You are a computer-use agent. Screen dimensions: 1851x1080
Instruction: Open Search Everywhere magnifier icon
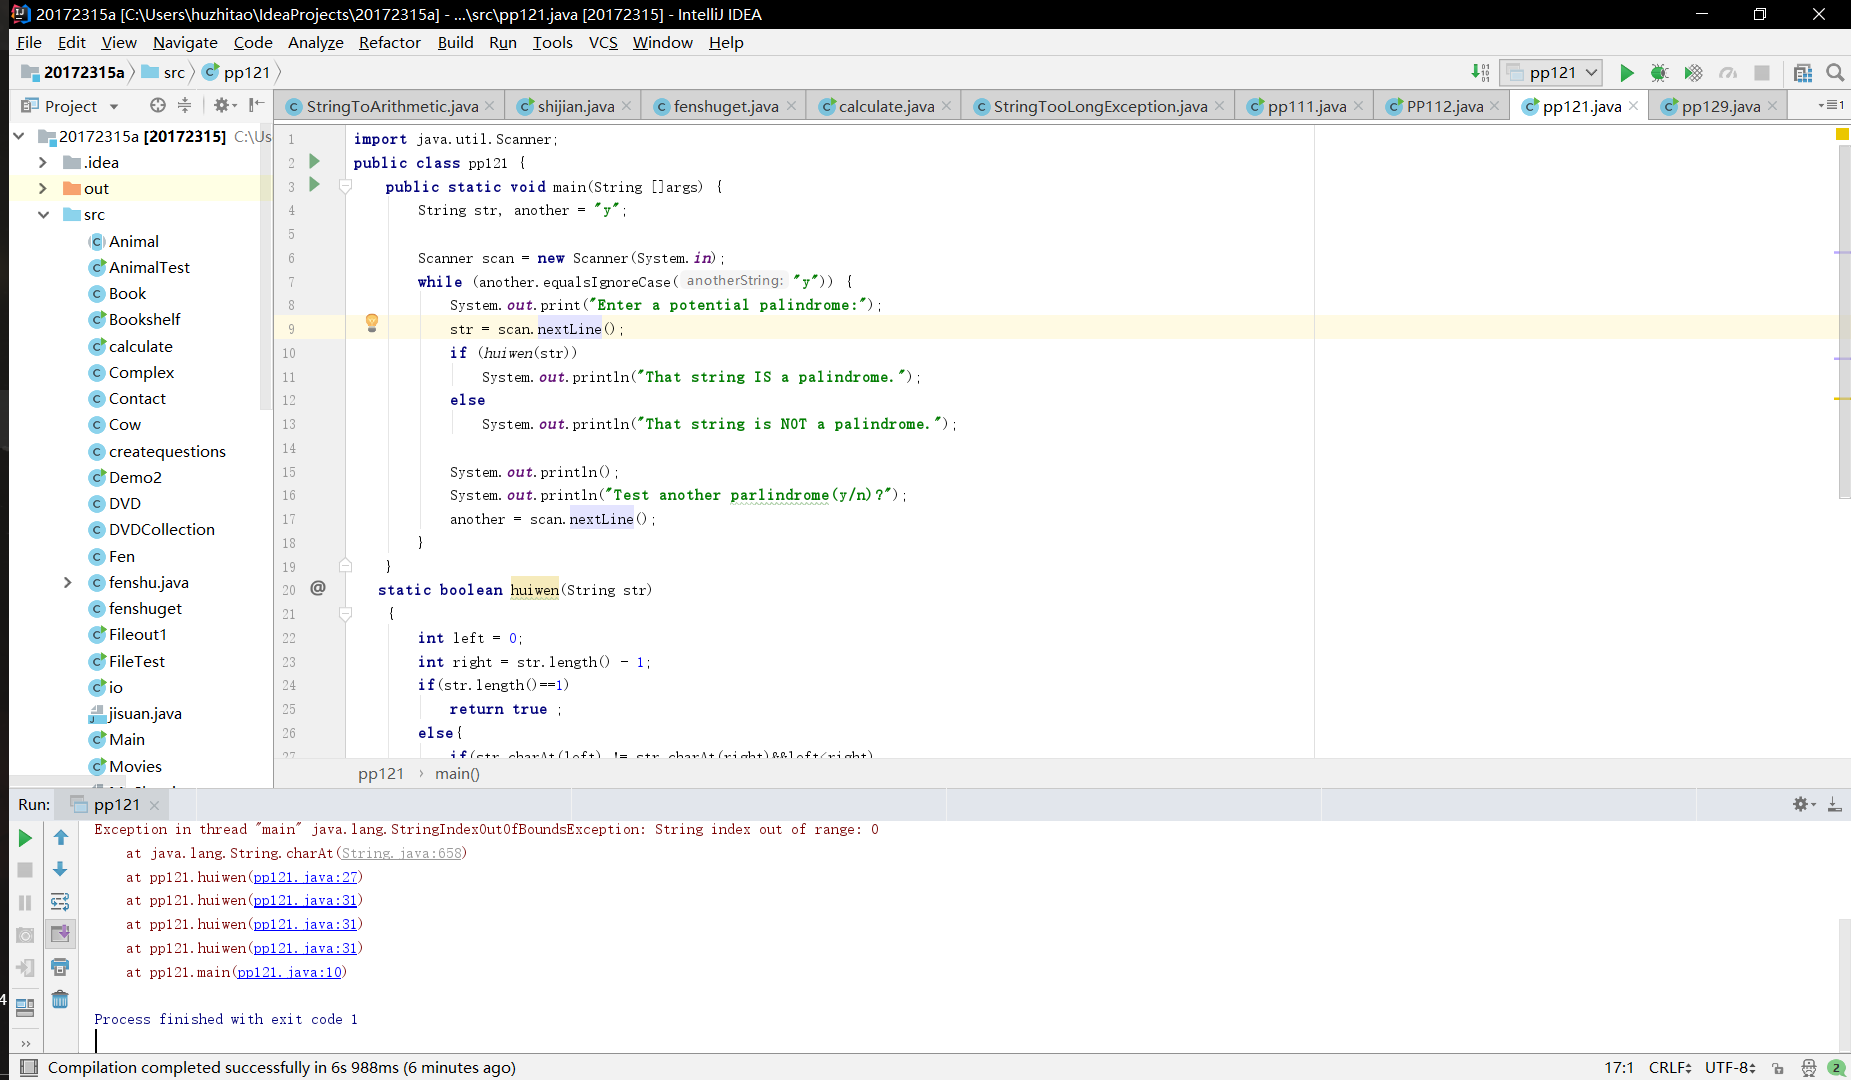point(1835,72)
